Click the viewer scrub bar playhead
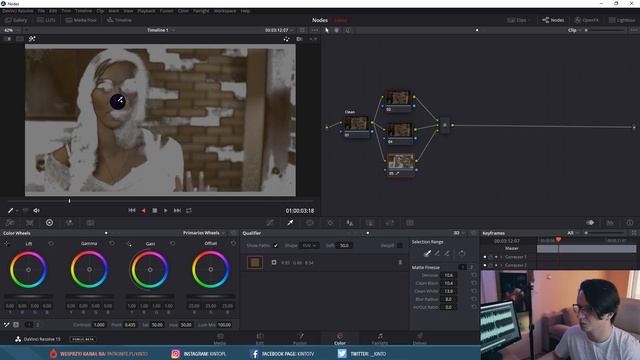 (x=69, y=201)
